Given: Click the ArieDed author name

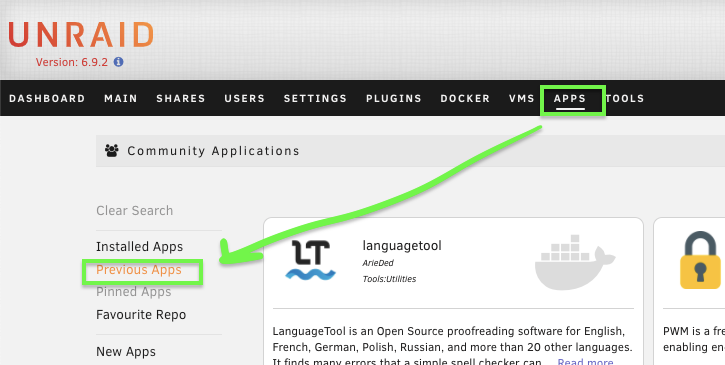Looking at the screenshot, I should [x=378, y=263].
